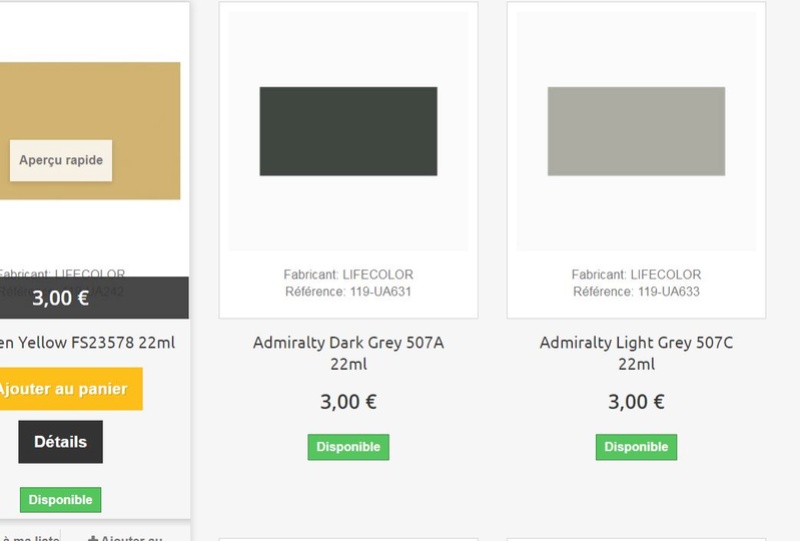Click 'Disponible' badge under Admiralty Dark Grey

coord(348,447)
